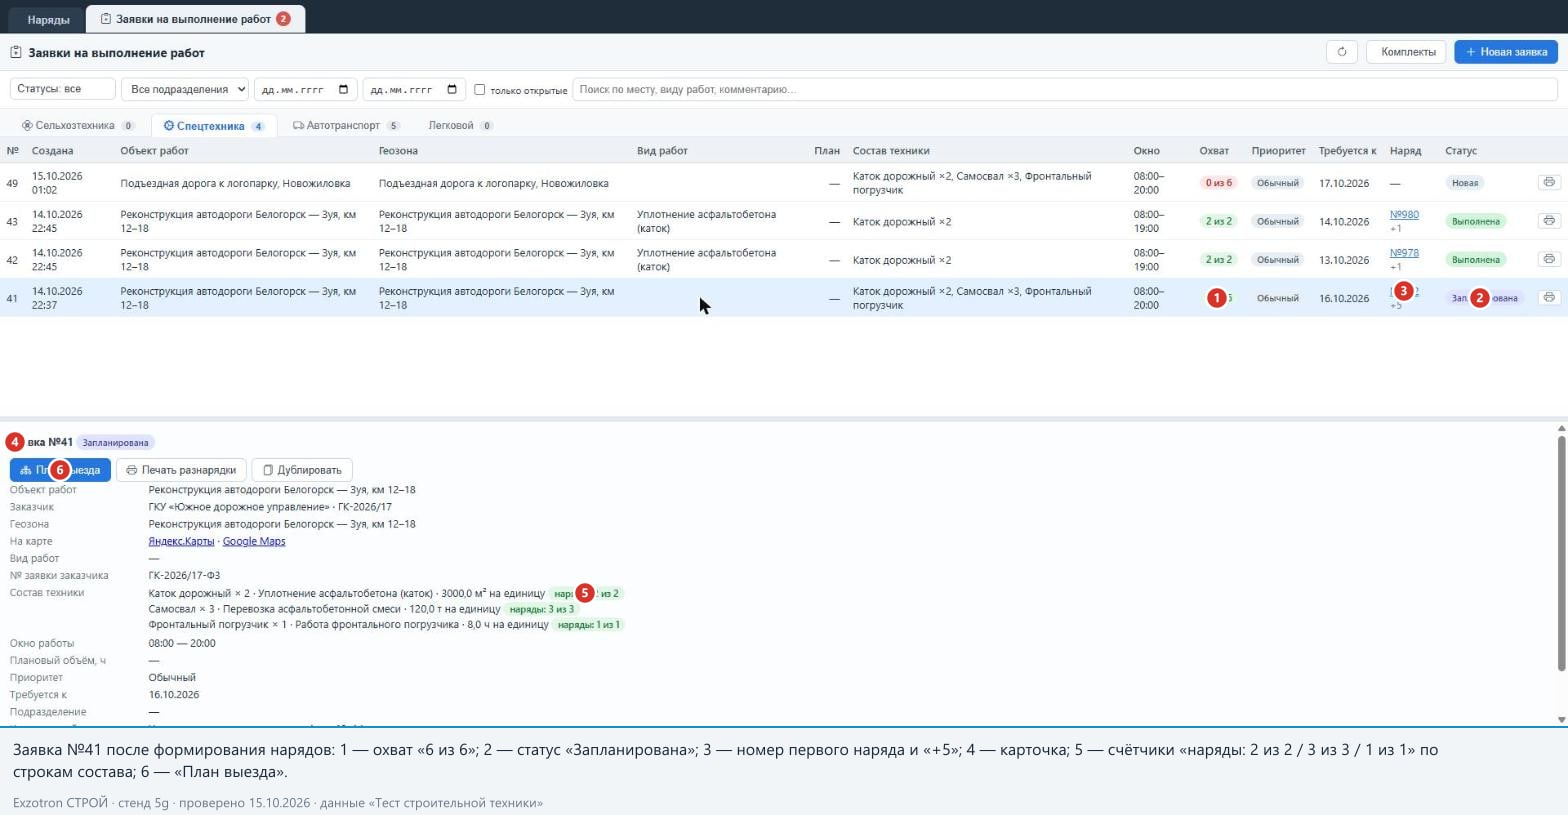Open calendar picker of second date field
This screenshot has height=815, width=1568.
[x=452, y=89]
